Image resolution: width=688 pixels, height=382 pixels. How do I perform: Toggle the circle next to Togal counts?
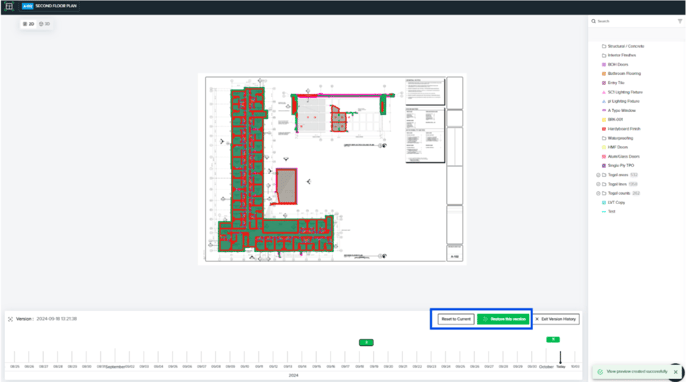(x=598, y=193)
